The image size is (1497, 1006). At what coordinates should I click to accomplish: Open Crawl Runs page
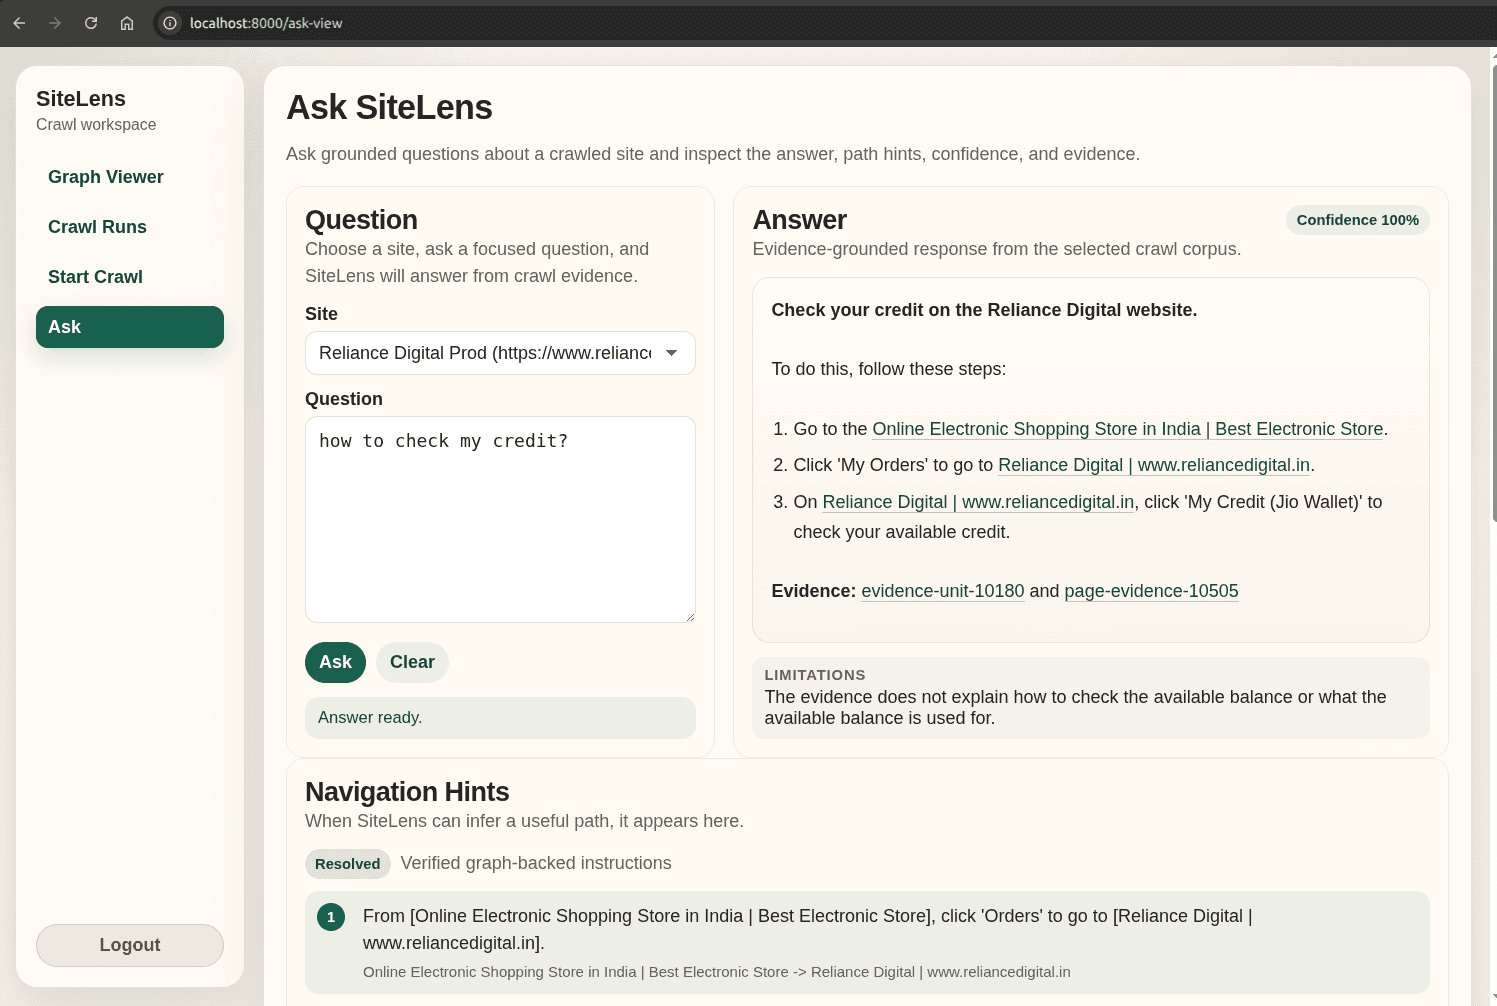tap(130, 227)
